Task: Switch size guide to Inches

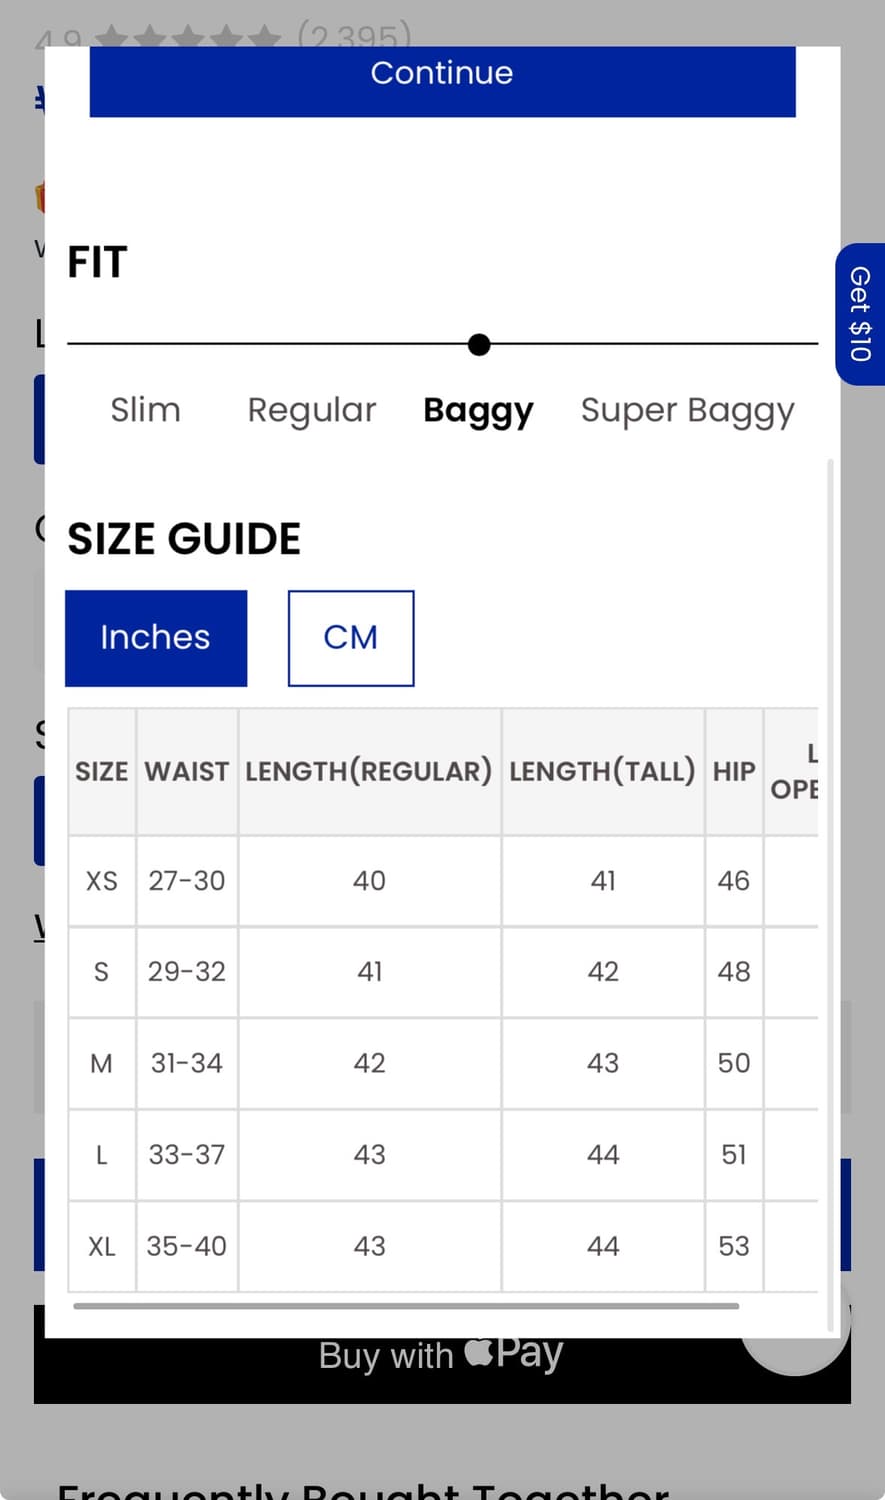Action: pos(156,638)
